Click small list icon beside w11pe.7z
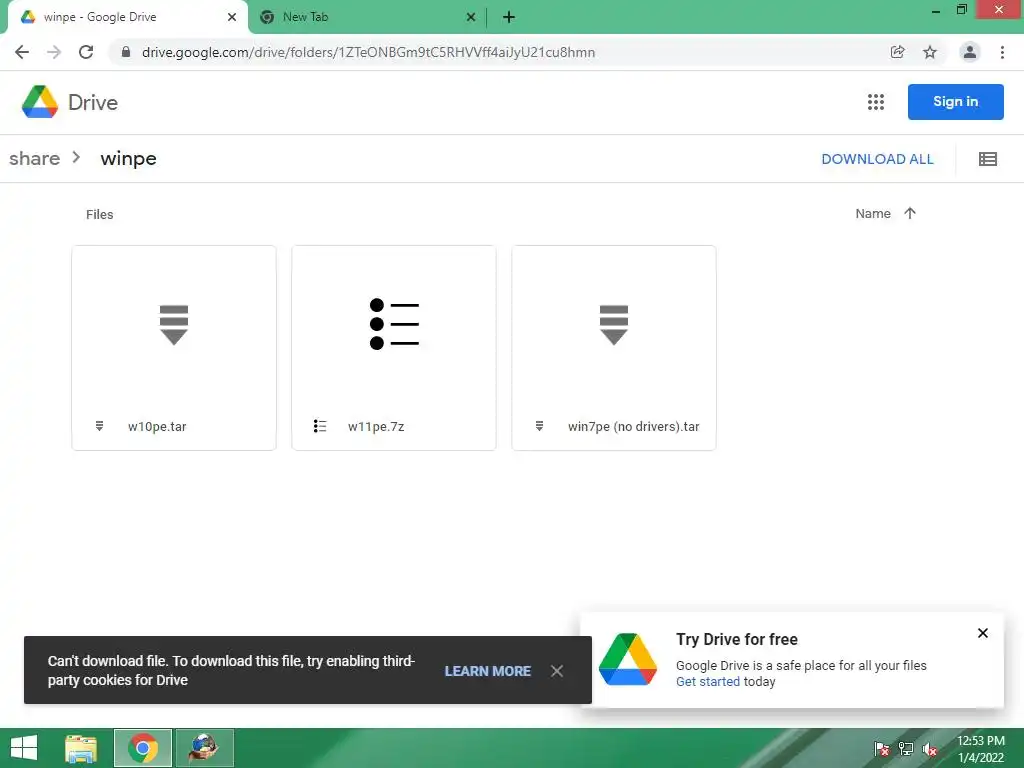 [x=319, y=426]
